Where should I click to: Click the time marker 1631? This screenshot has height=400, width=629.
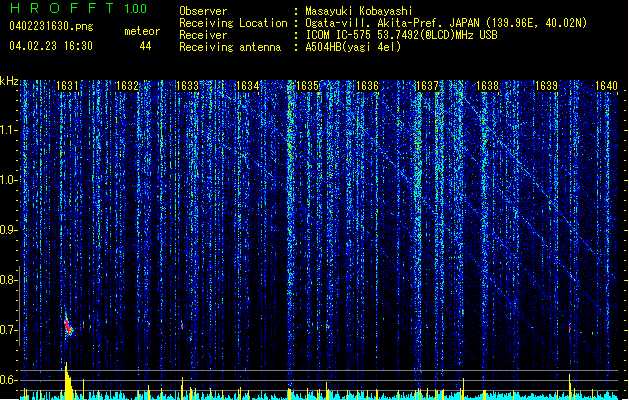click(67, 86)
